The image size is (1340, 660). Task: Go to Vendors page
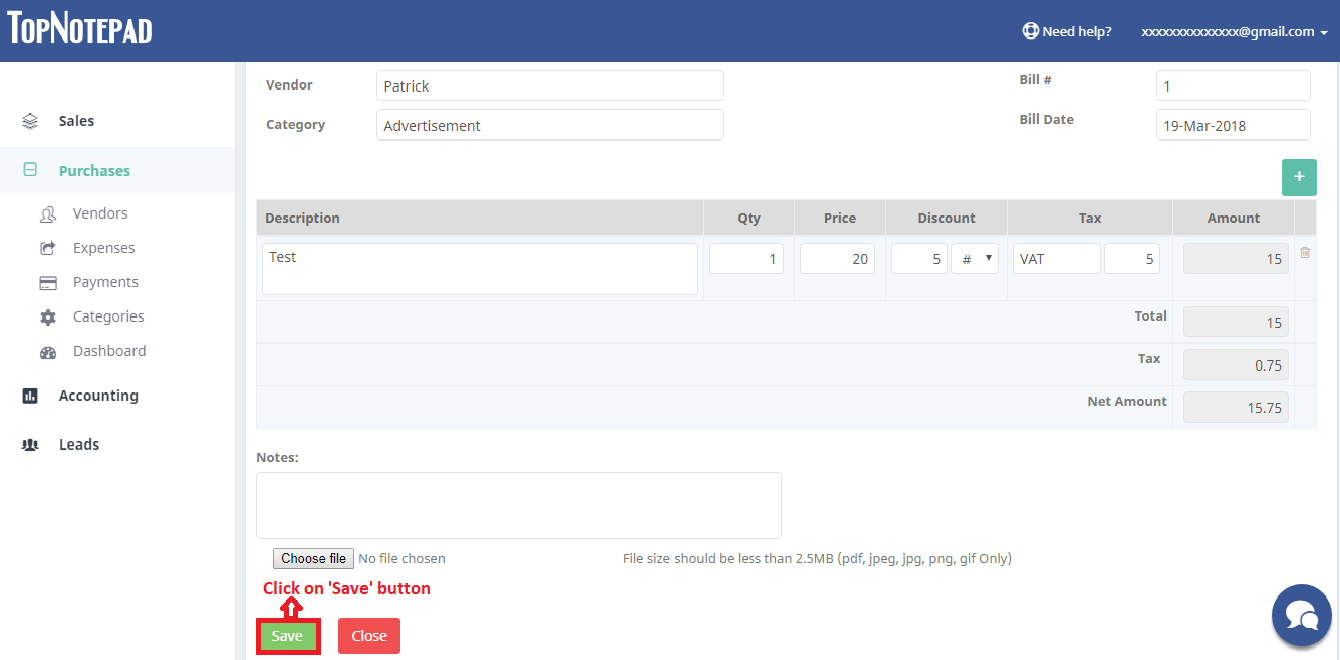click(100, 214)
